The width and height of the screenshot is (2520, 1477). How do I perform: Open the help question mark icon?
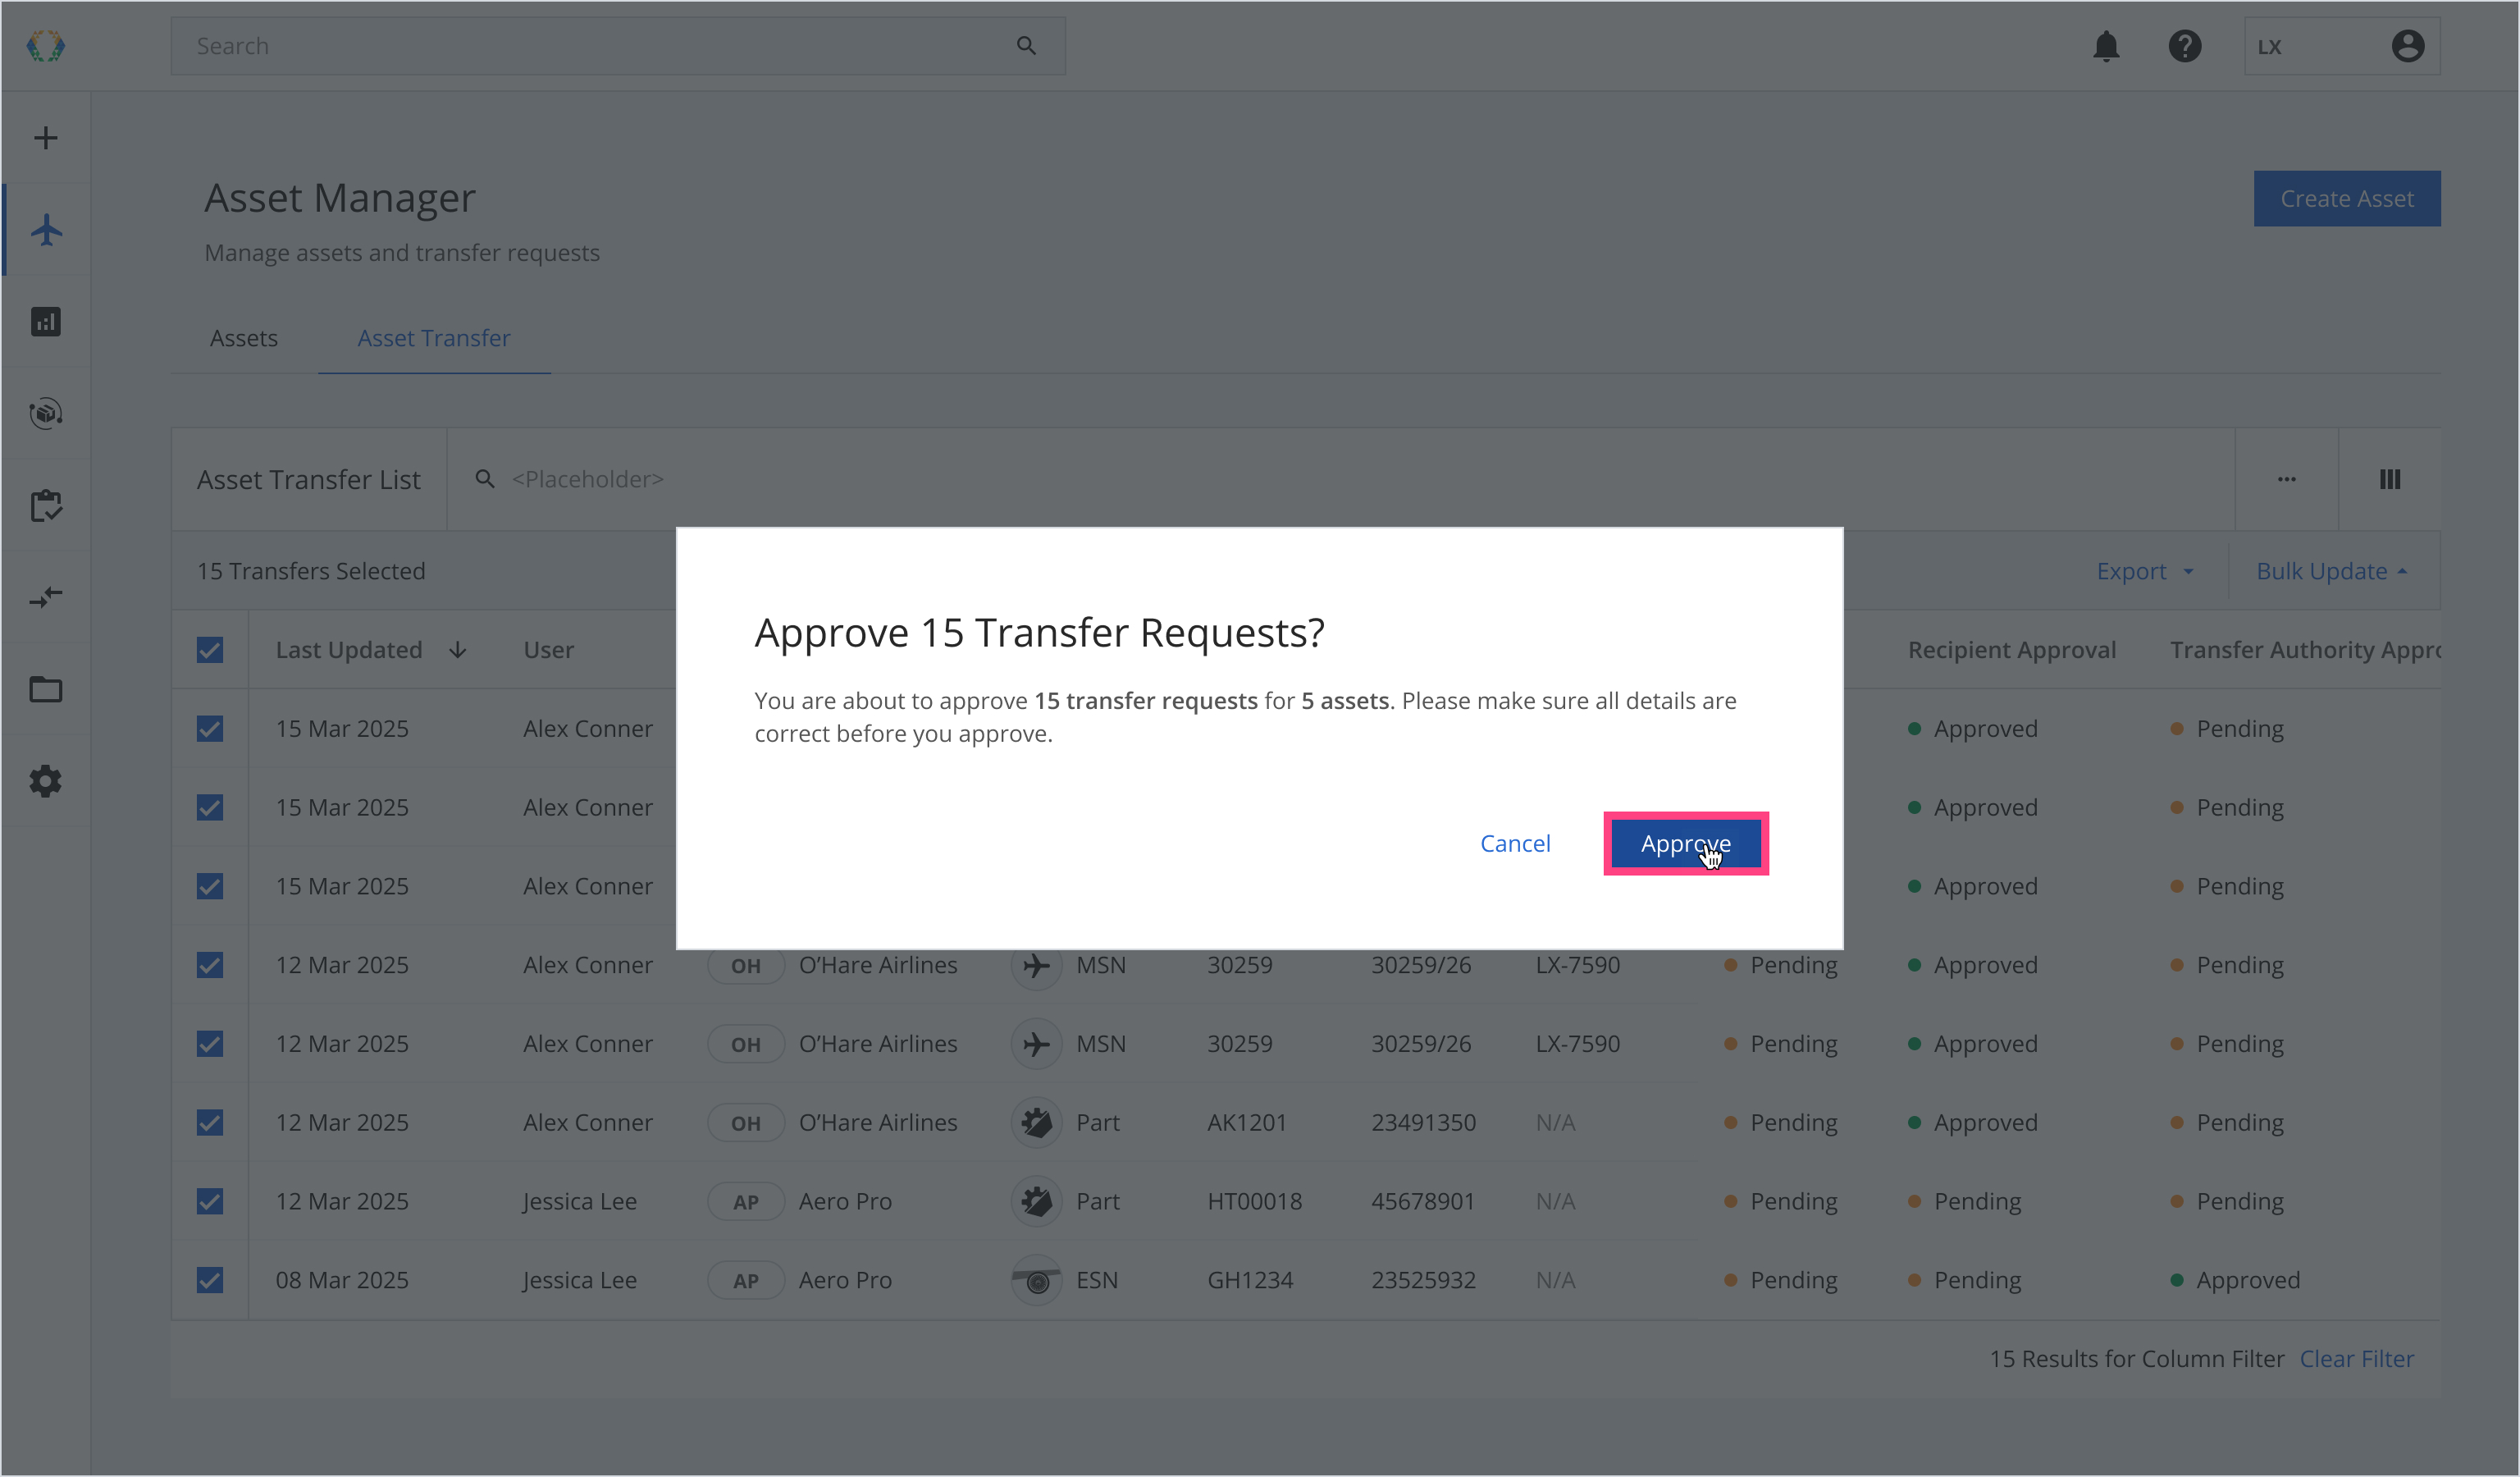point(2185,46)
